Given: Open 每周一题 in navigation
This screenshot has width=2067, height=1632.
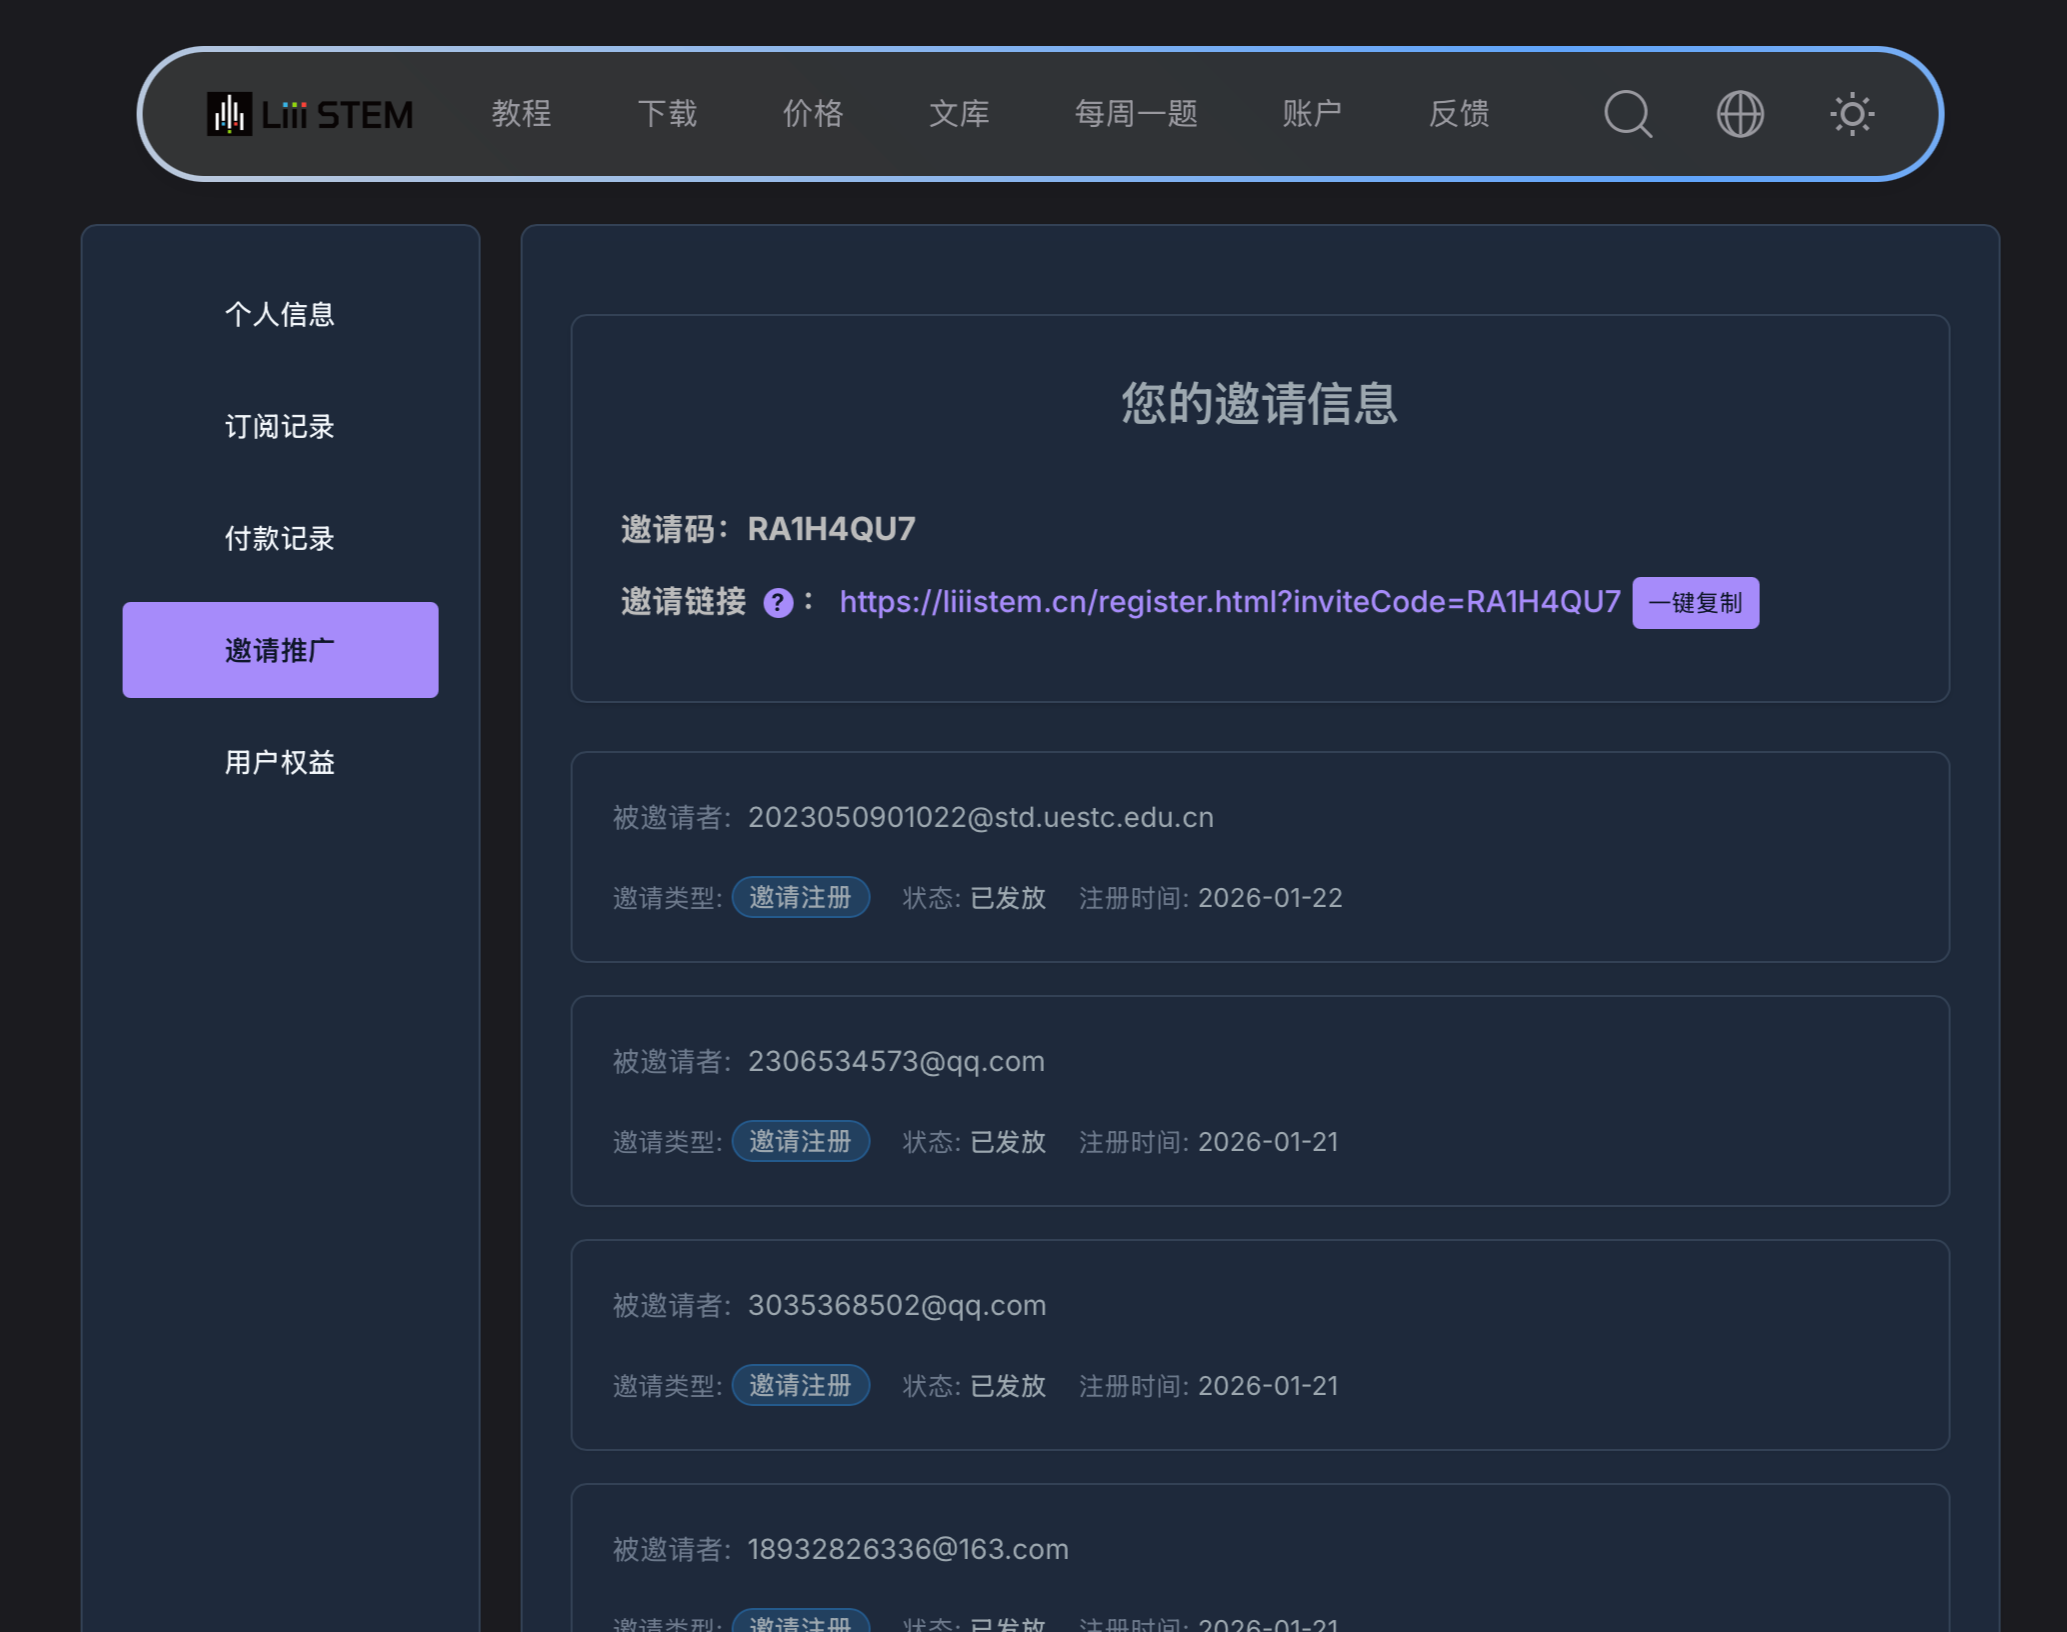Looking at the screenshot, I should [1136, 114].
